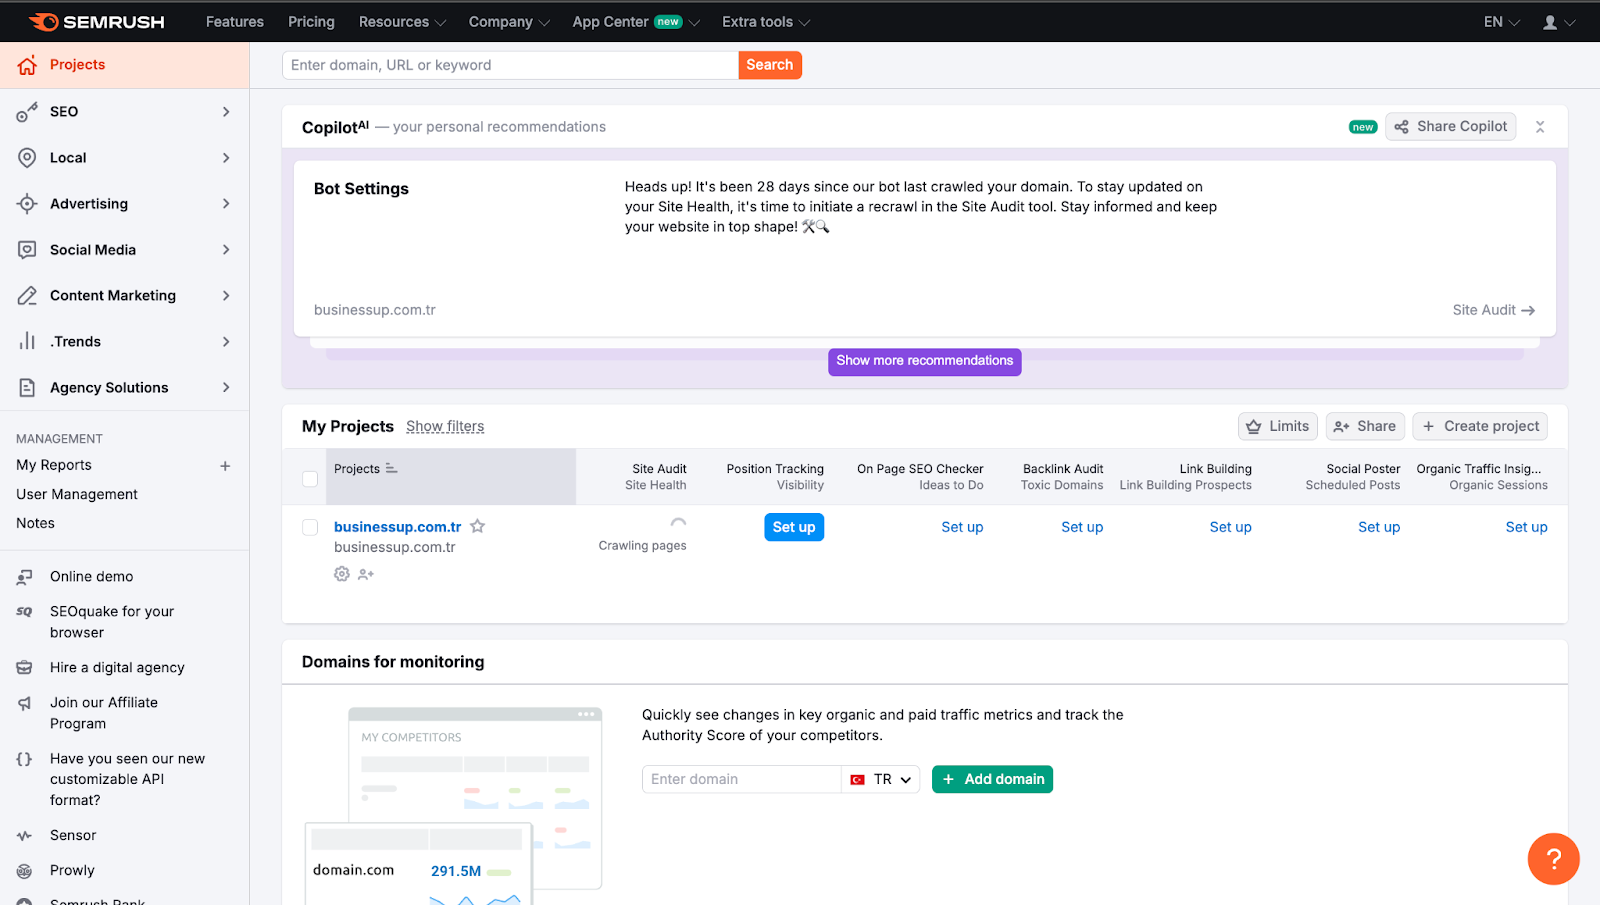Focus the Enter domain monitoring field
The height and width of the screenshot is (905, 1600).
click(x=741, y=780)
